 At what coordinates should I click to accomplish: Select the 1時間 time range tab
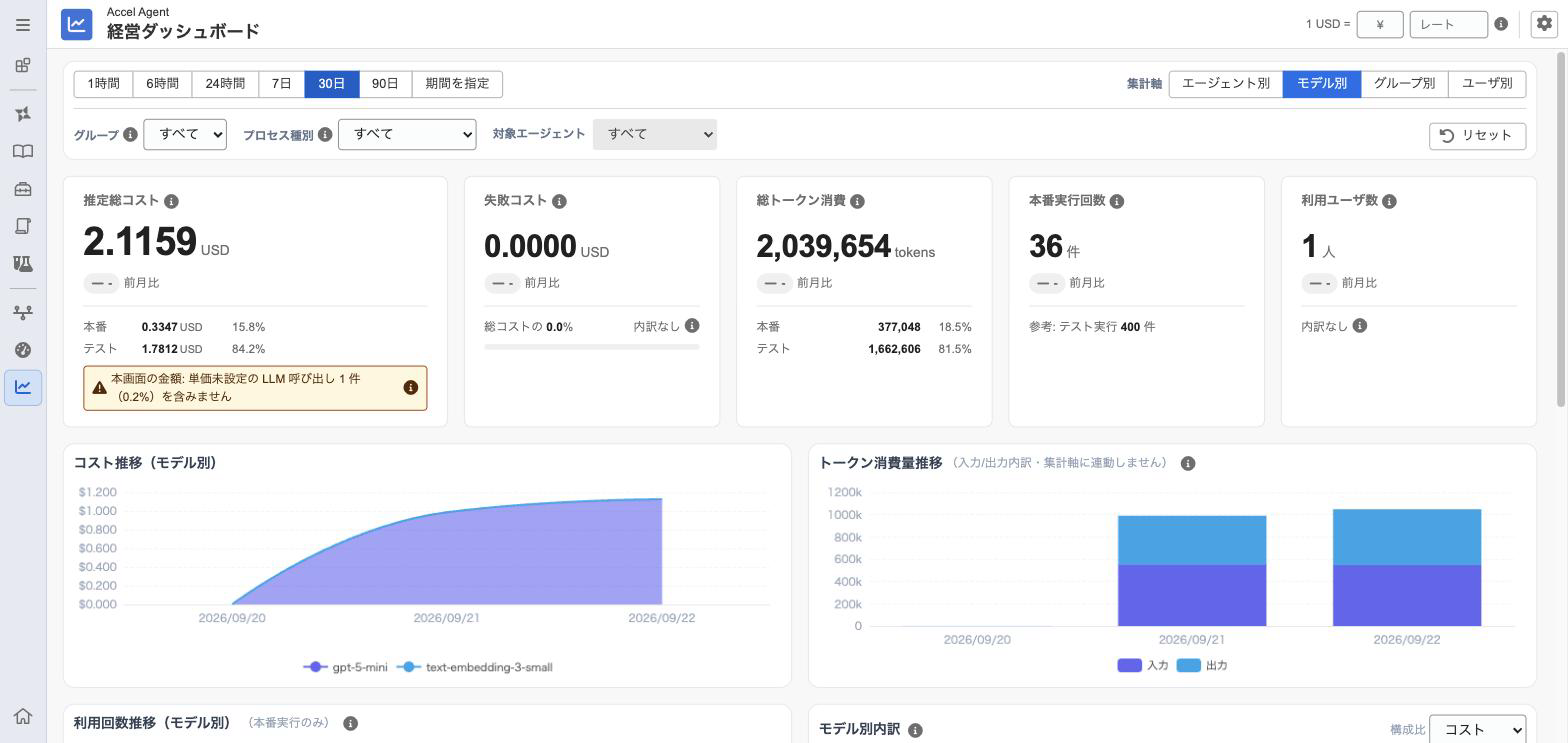103,84
